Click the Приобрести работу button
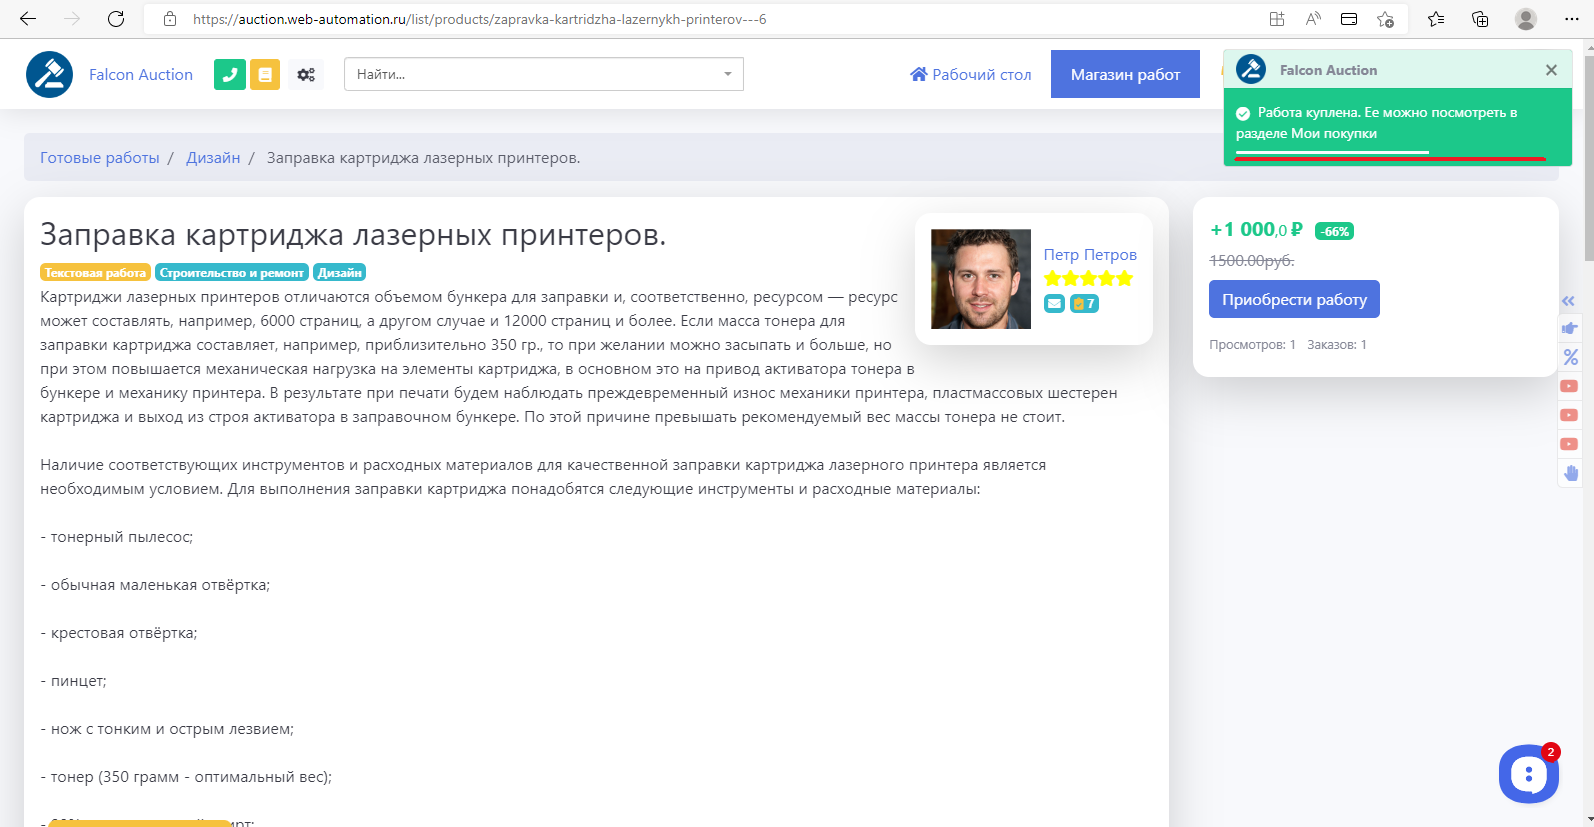This screenshot has height=827, width=1594. click(1294, 300)
